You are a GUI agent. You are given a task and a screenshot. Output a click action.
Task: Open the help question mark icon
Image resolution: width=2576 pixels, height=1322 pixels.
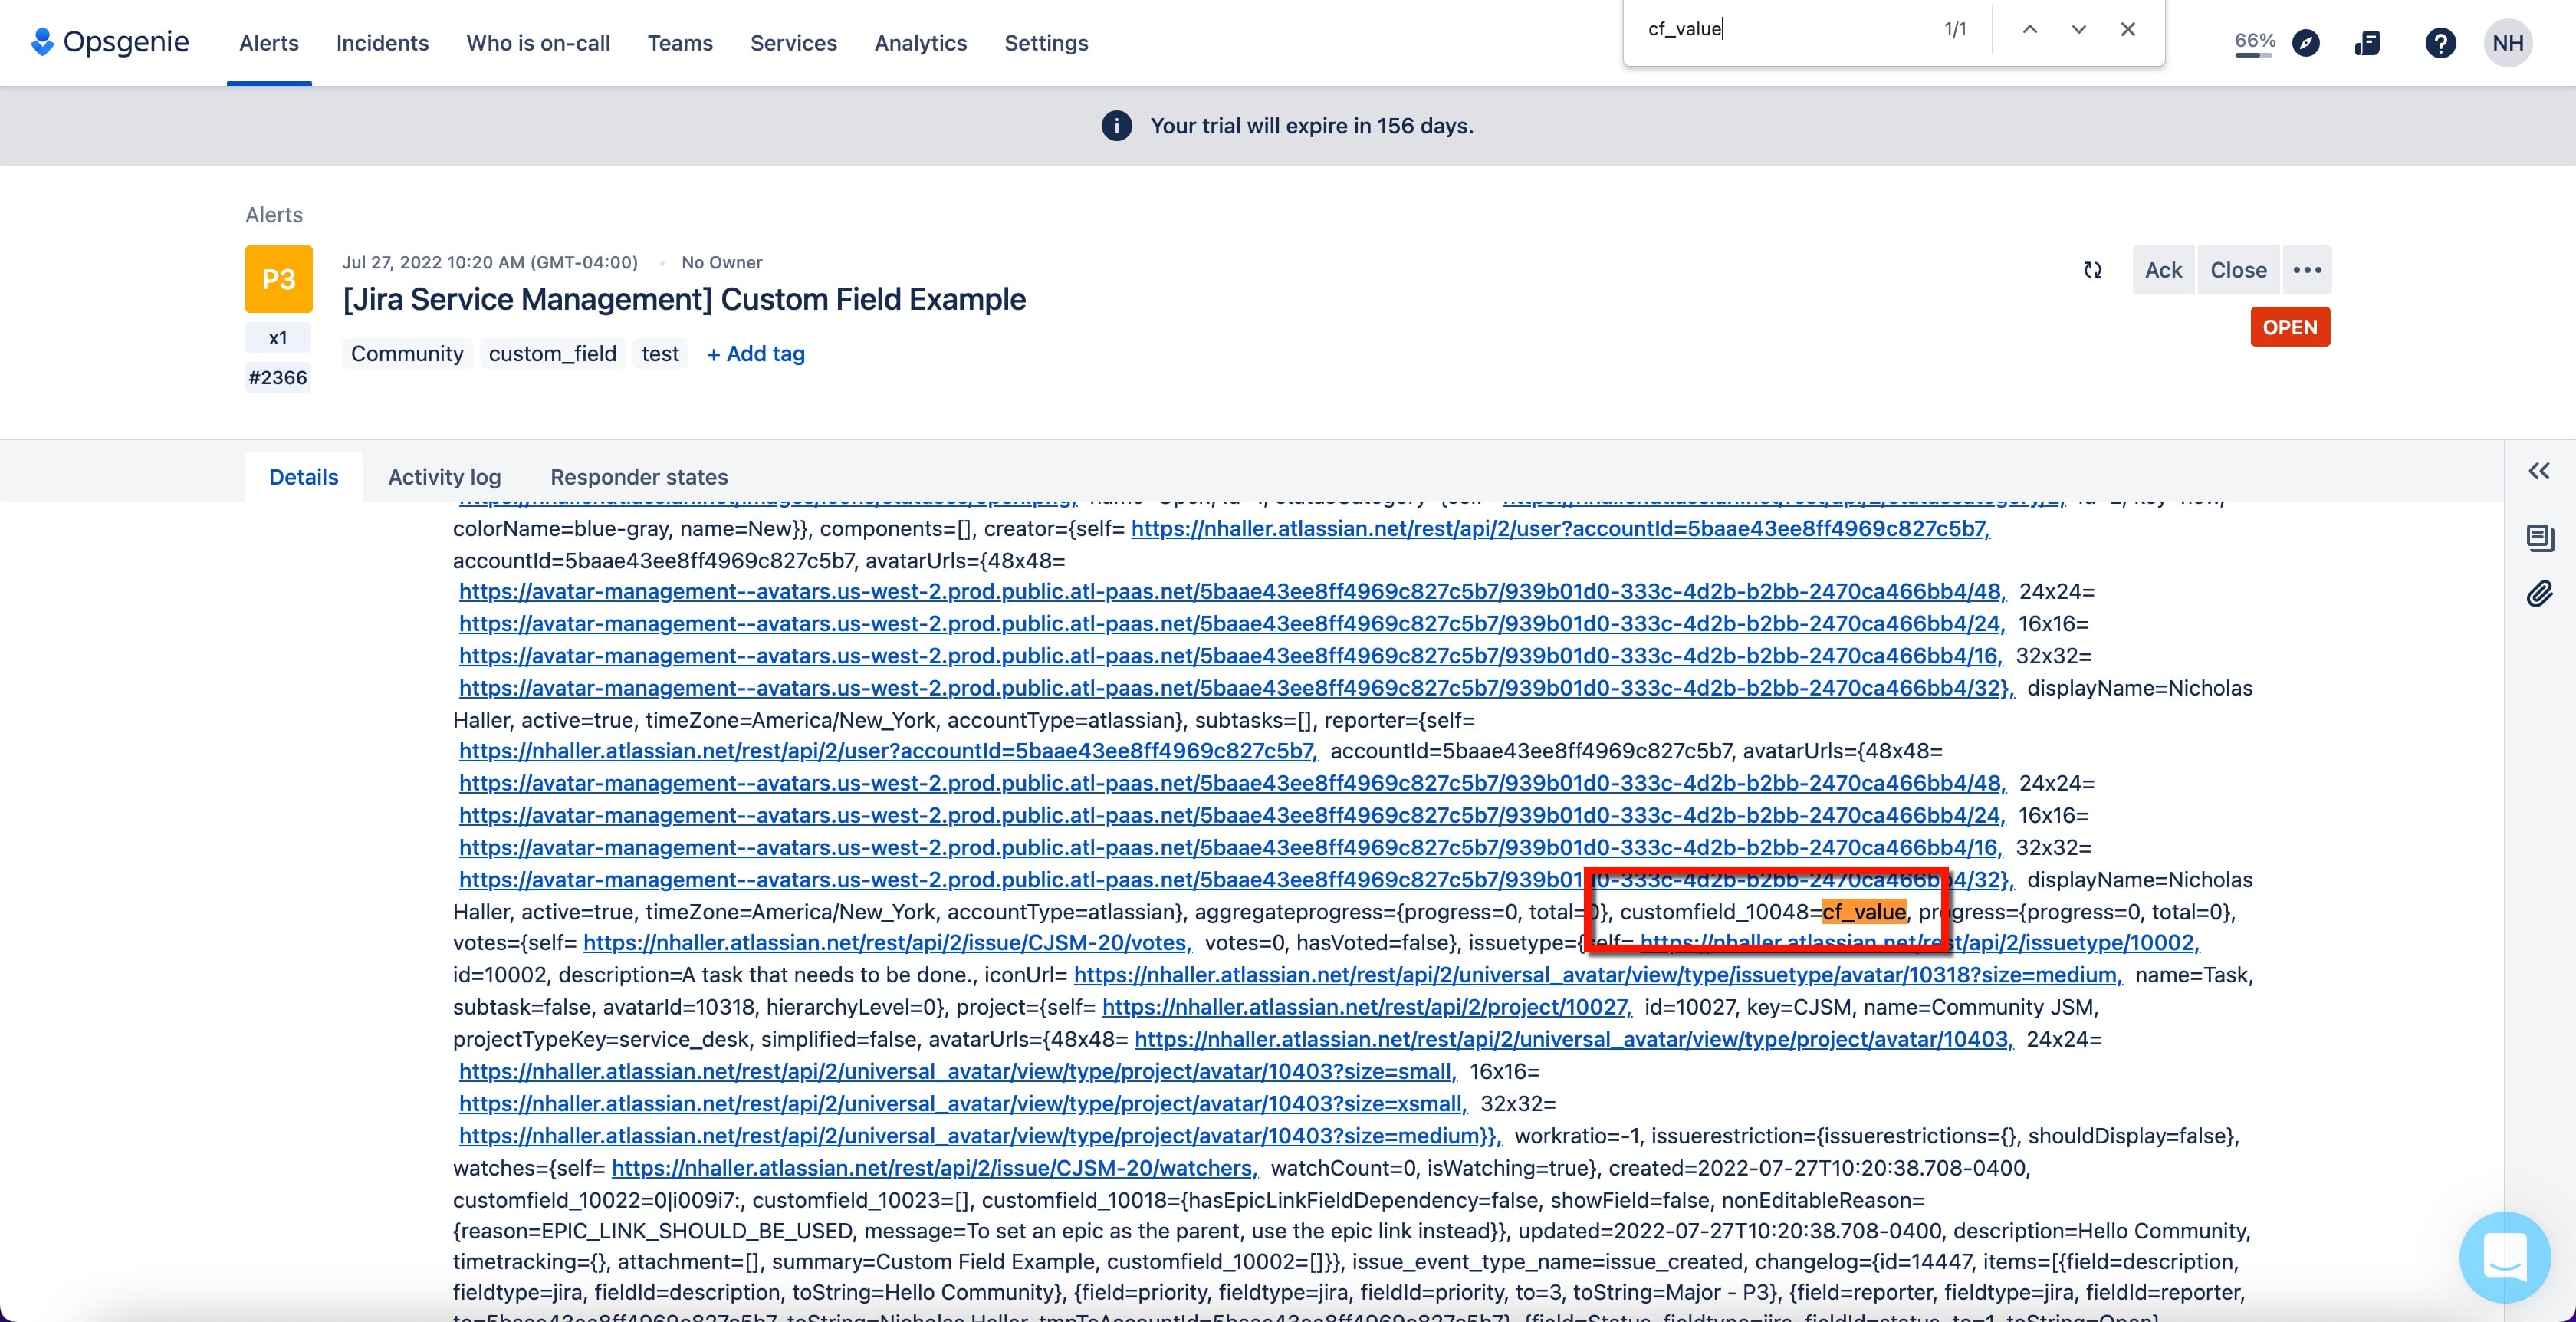point(2440,43)
